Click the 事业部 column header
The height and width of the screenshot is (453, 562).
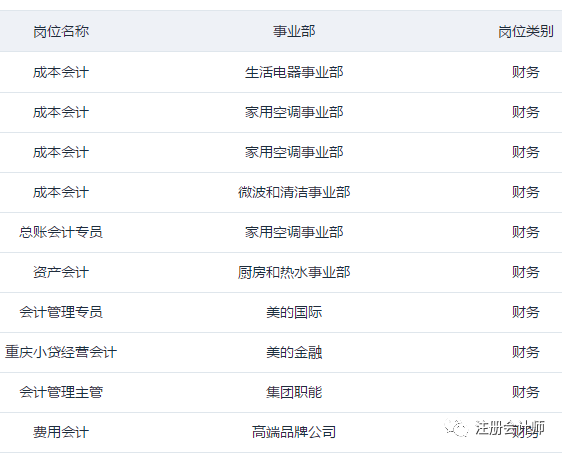tap(294, 32)
